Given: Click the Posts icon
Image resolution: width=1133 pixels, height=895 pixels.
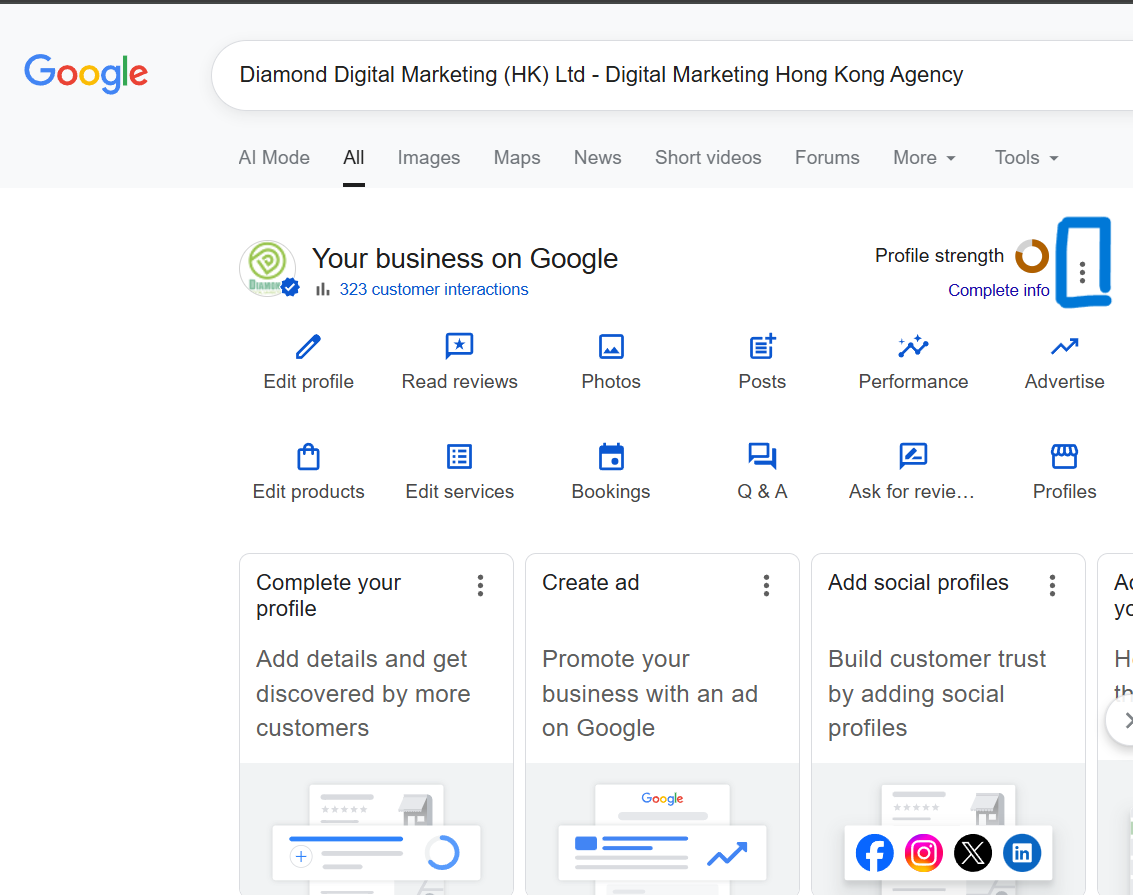Looking at the screenshot, I should [x=762, y=346].
